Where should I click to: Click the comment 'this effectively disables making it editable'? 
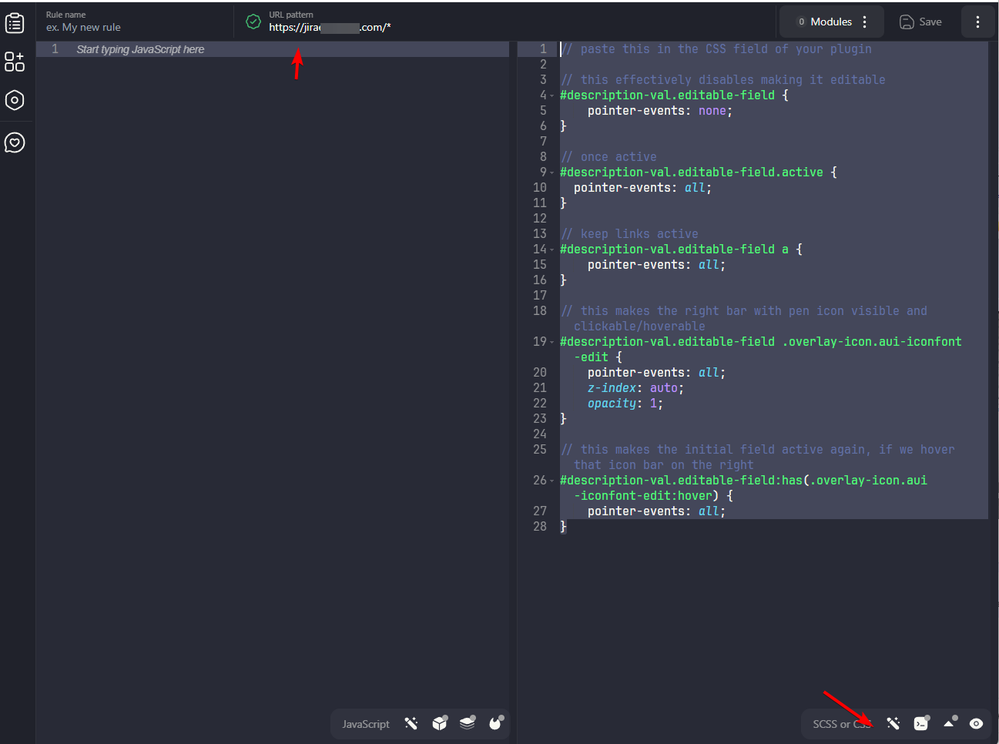(x=722, y=80)
